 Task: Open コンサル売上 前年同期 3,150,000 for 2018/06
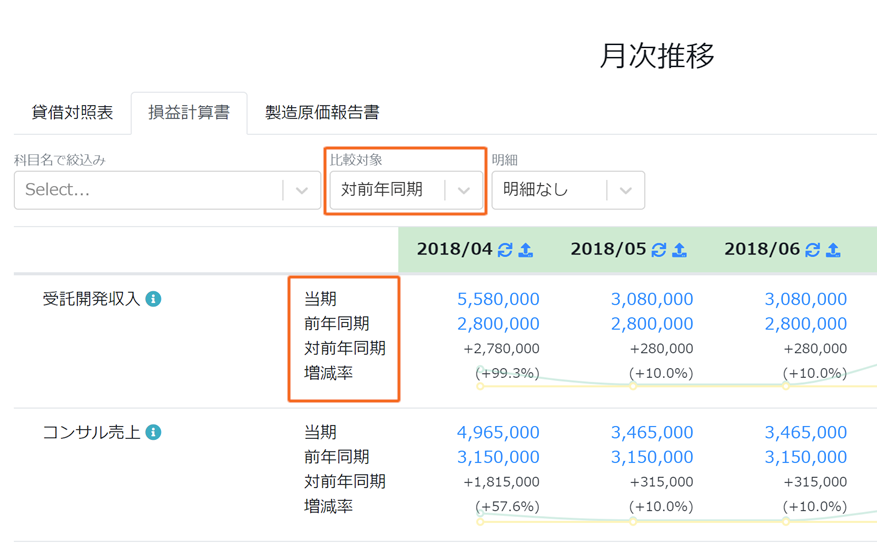pyautogui.click(x=806, y=457)
